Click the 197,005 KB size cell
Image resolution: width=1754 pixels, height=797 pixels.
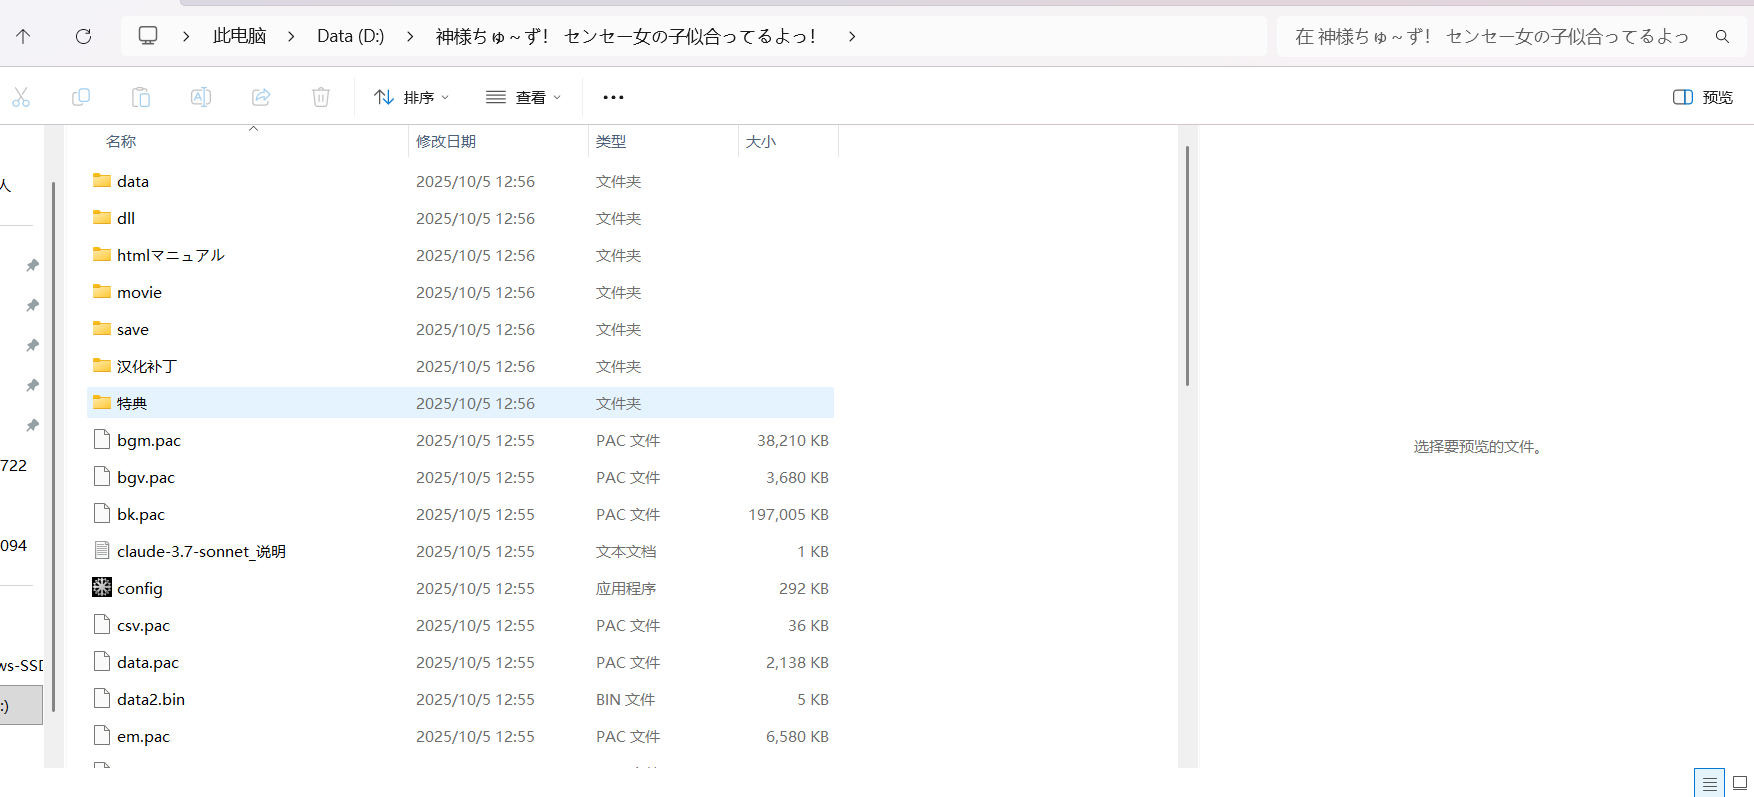(788, 514)
